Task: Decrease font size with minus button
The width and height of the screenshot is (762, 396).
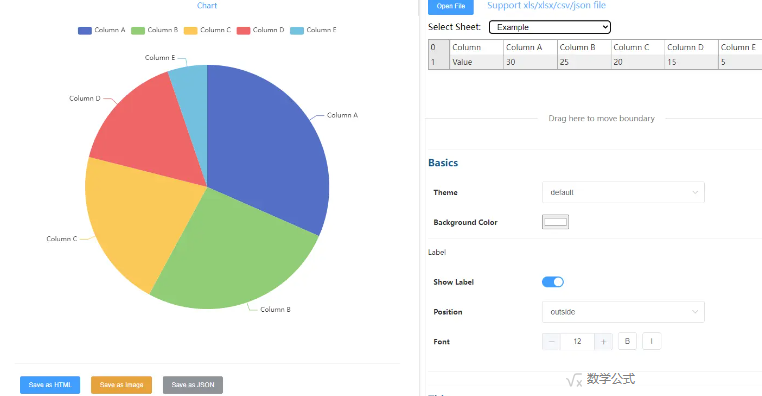Action: pos(552,342)
